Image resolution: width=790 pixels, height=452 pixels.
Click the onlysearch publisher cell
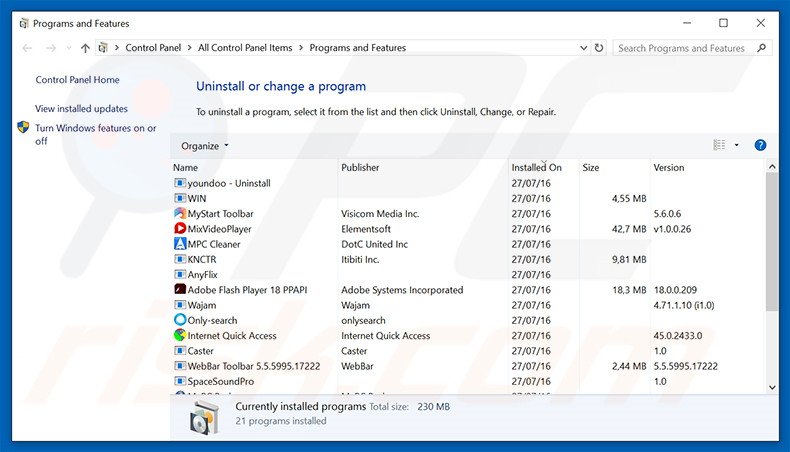coord(363,320)
